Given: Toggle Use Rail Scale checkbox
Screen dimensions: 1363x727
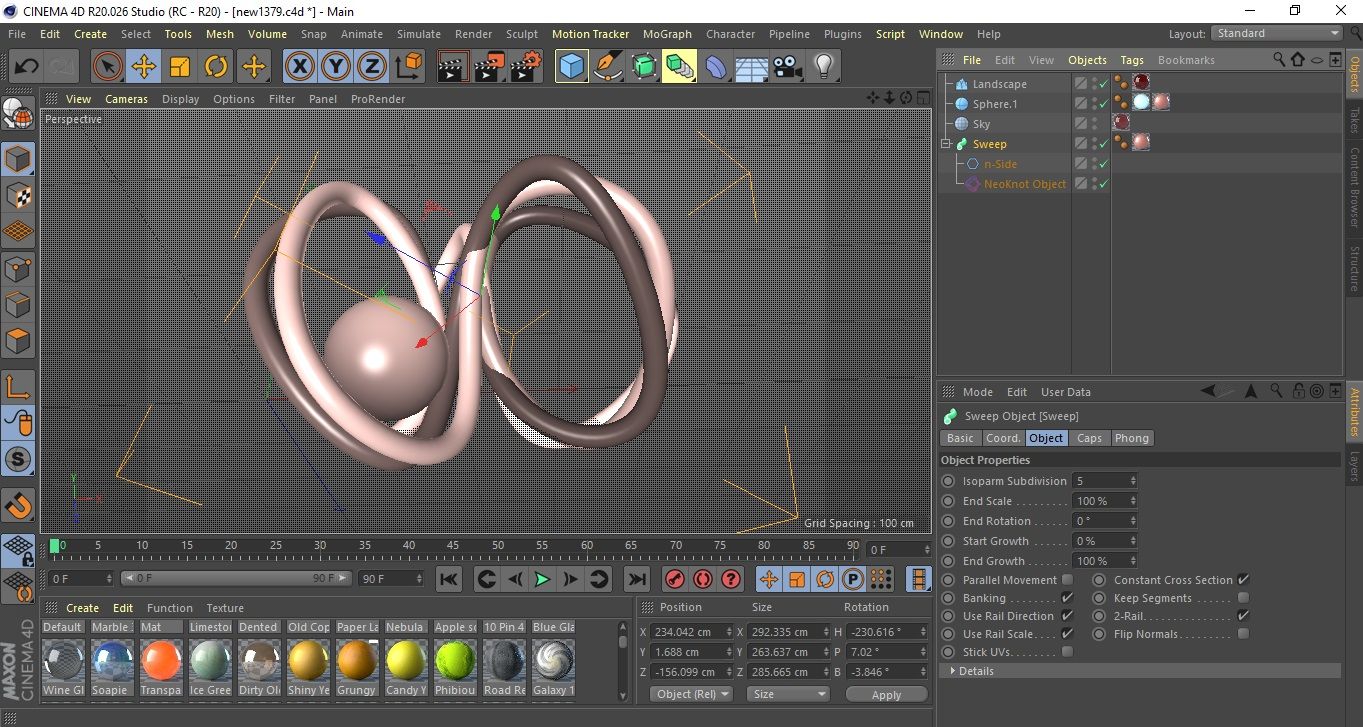Looking at the screenshot, I should pyautogui.click(x=1067, y=634).
